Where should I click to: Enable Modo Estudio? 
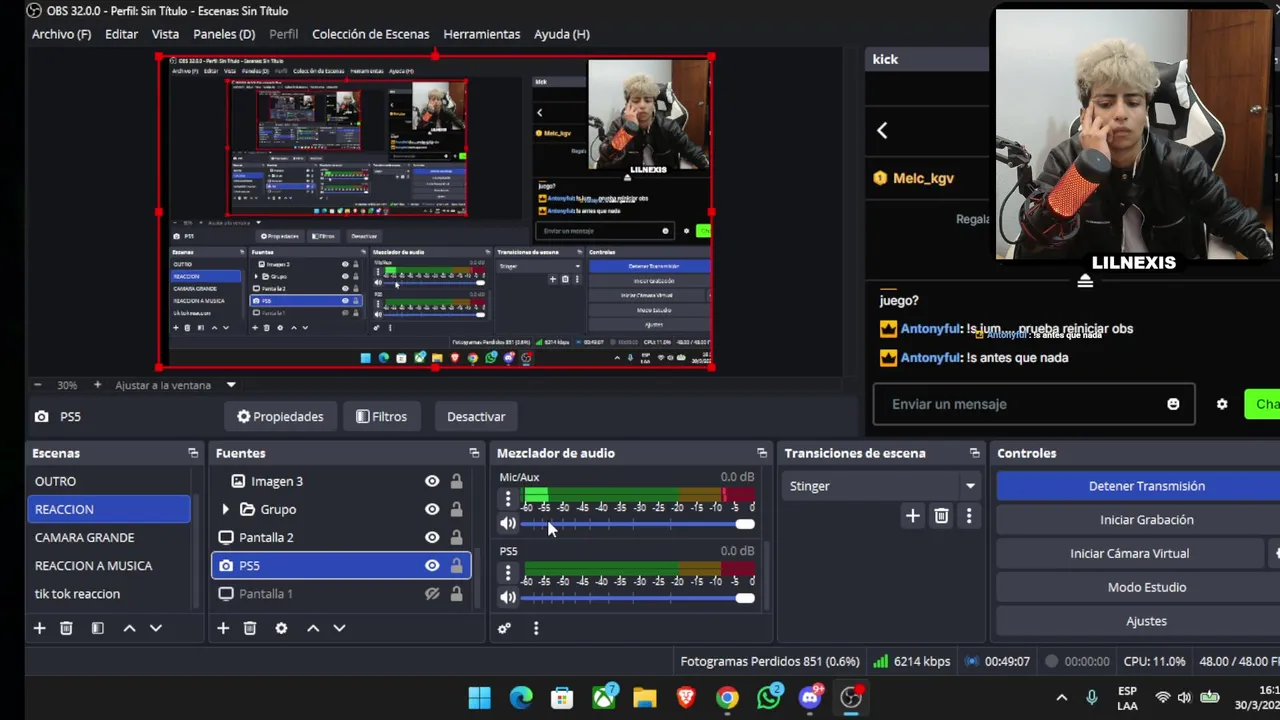pyautogui.click(x=1146, y=587)
